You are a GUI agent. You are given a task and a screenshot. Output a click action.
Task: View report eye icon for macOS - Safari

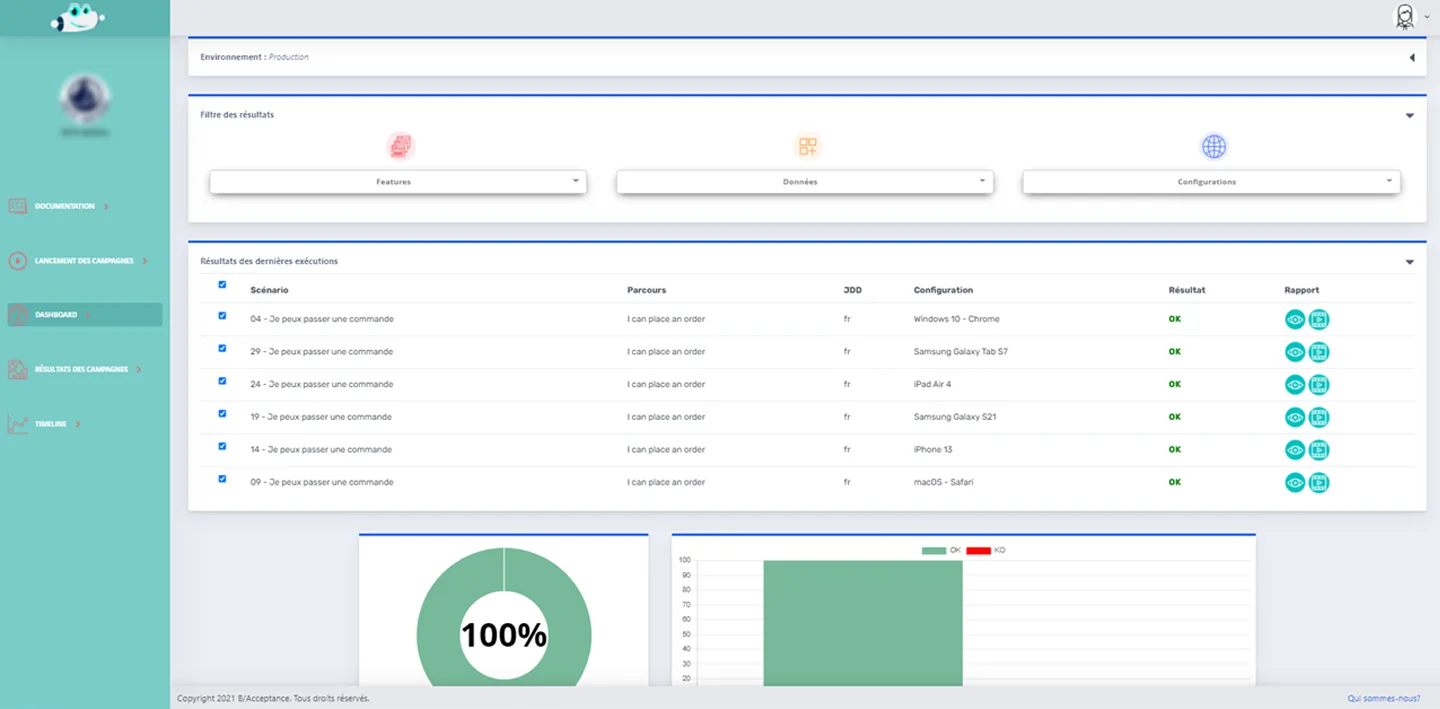(1295, 483)
